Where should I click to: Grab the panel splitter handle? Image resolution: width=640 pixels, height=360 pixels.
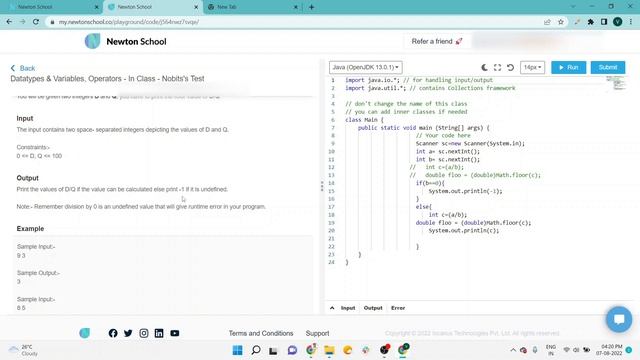322,186
